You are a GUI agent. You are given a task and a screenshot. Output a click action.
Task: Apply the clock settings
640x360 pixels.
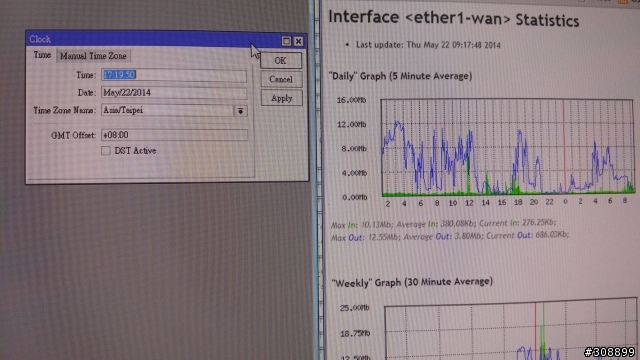(281, 98)
